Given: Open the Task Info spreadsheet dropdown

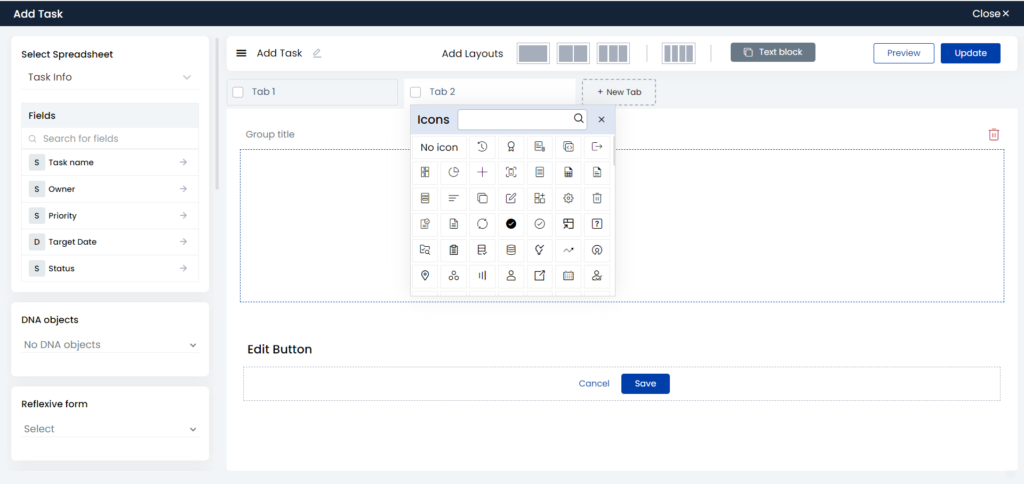Looking at the screenshot, I should pos(108,77).
